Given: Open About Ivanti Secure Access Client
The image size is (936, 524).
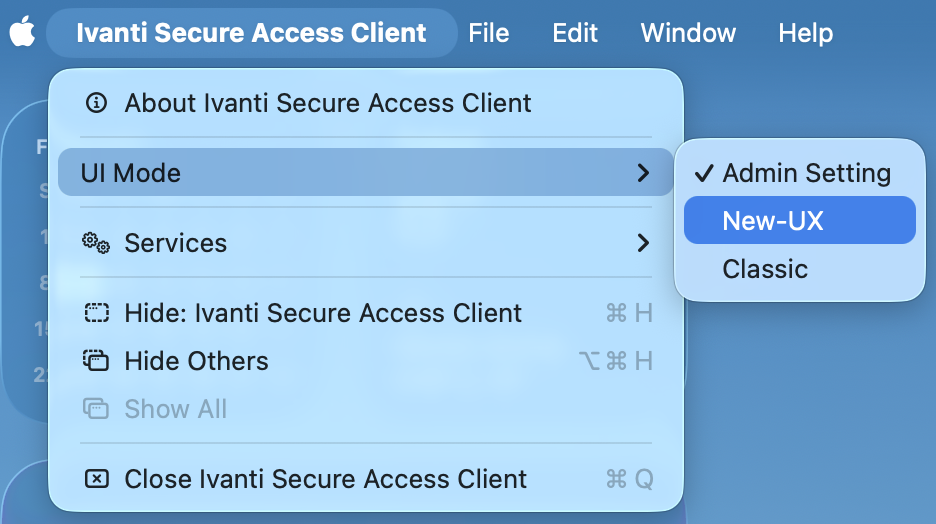Looking at the screenshot, I should 327,102.
